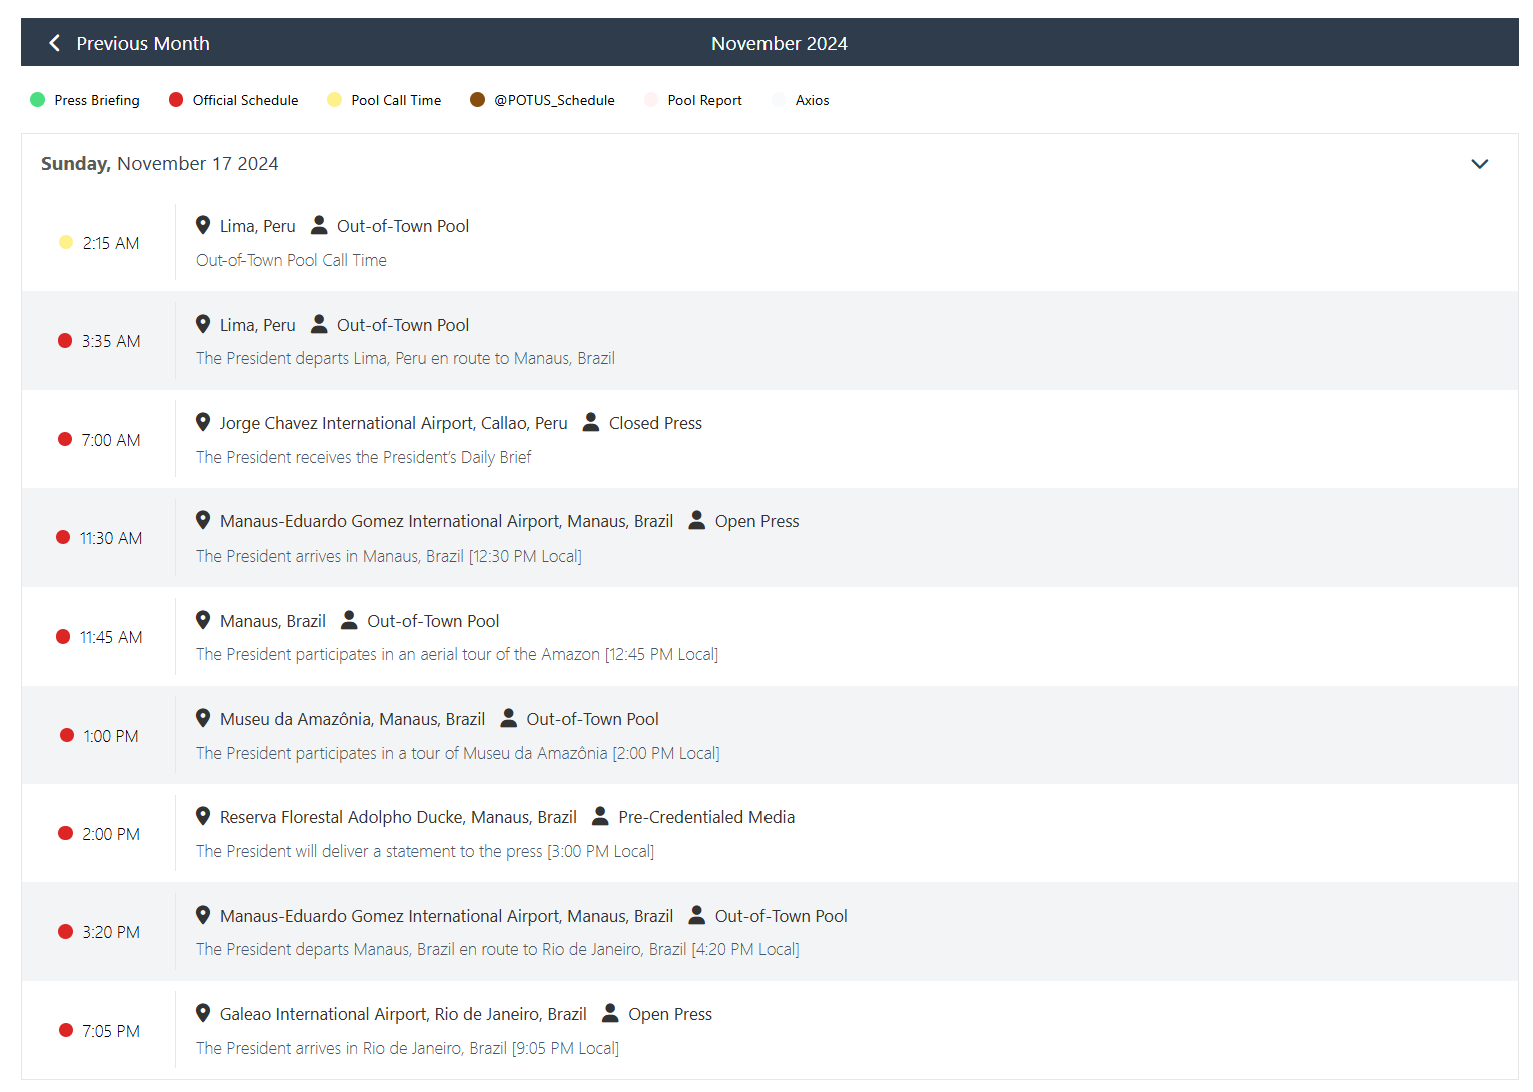Toggle the Press Briefing green legend dot

[x=38, y=100]
